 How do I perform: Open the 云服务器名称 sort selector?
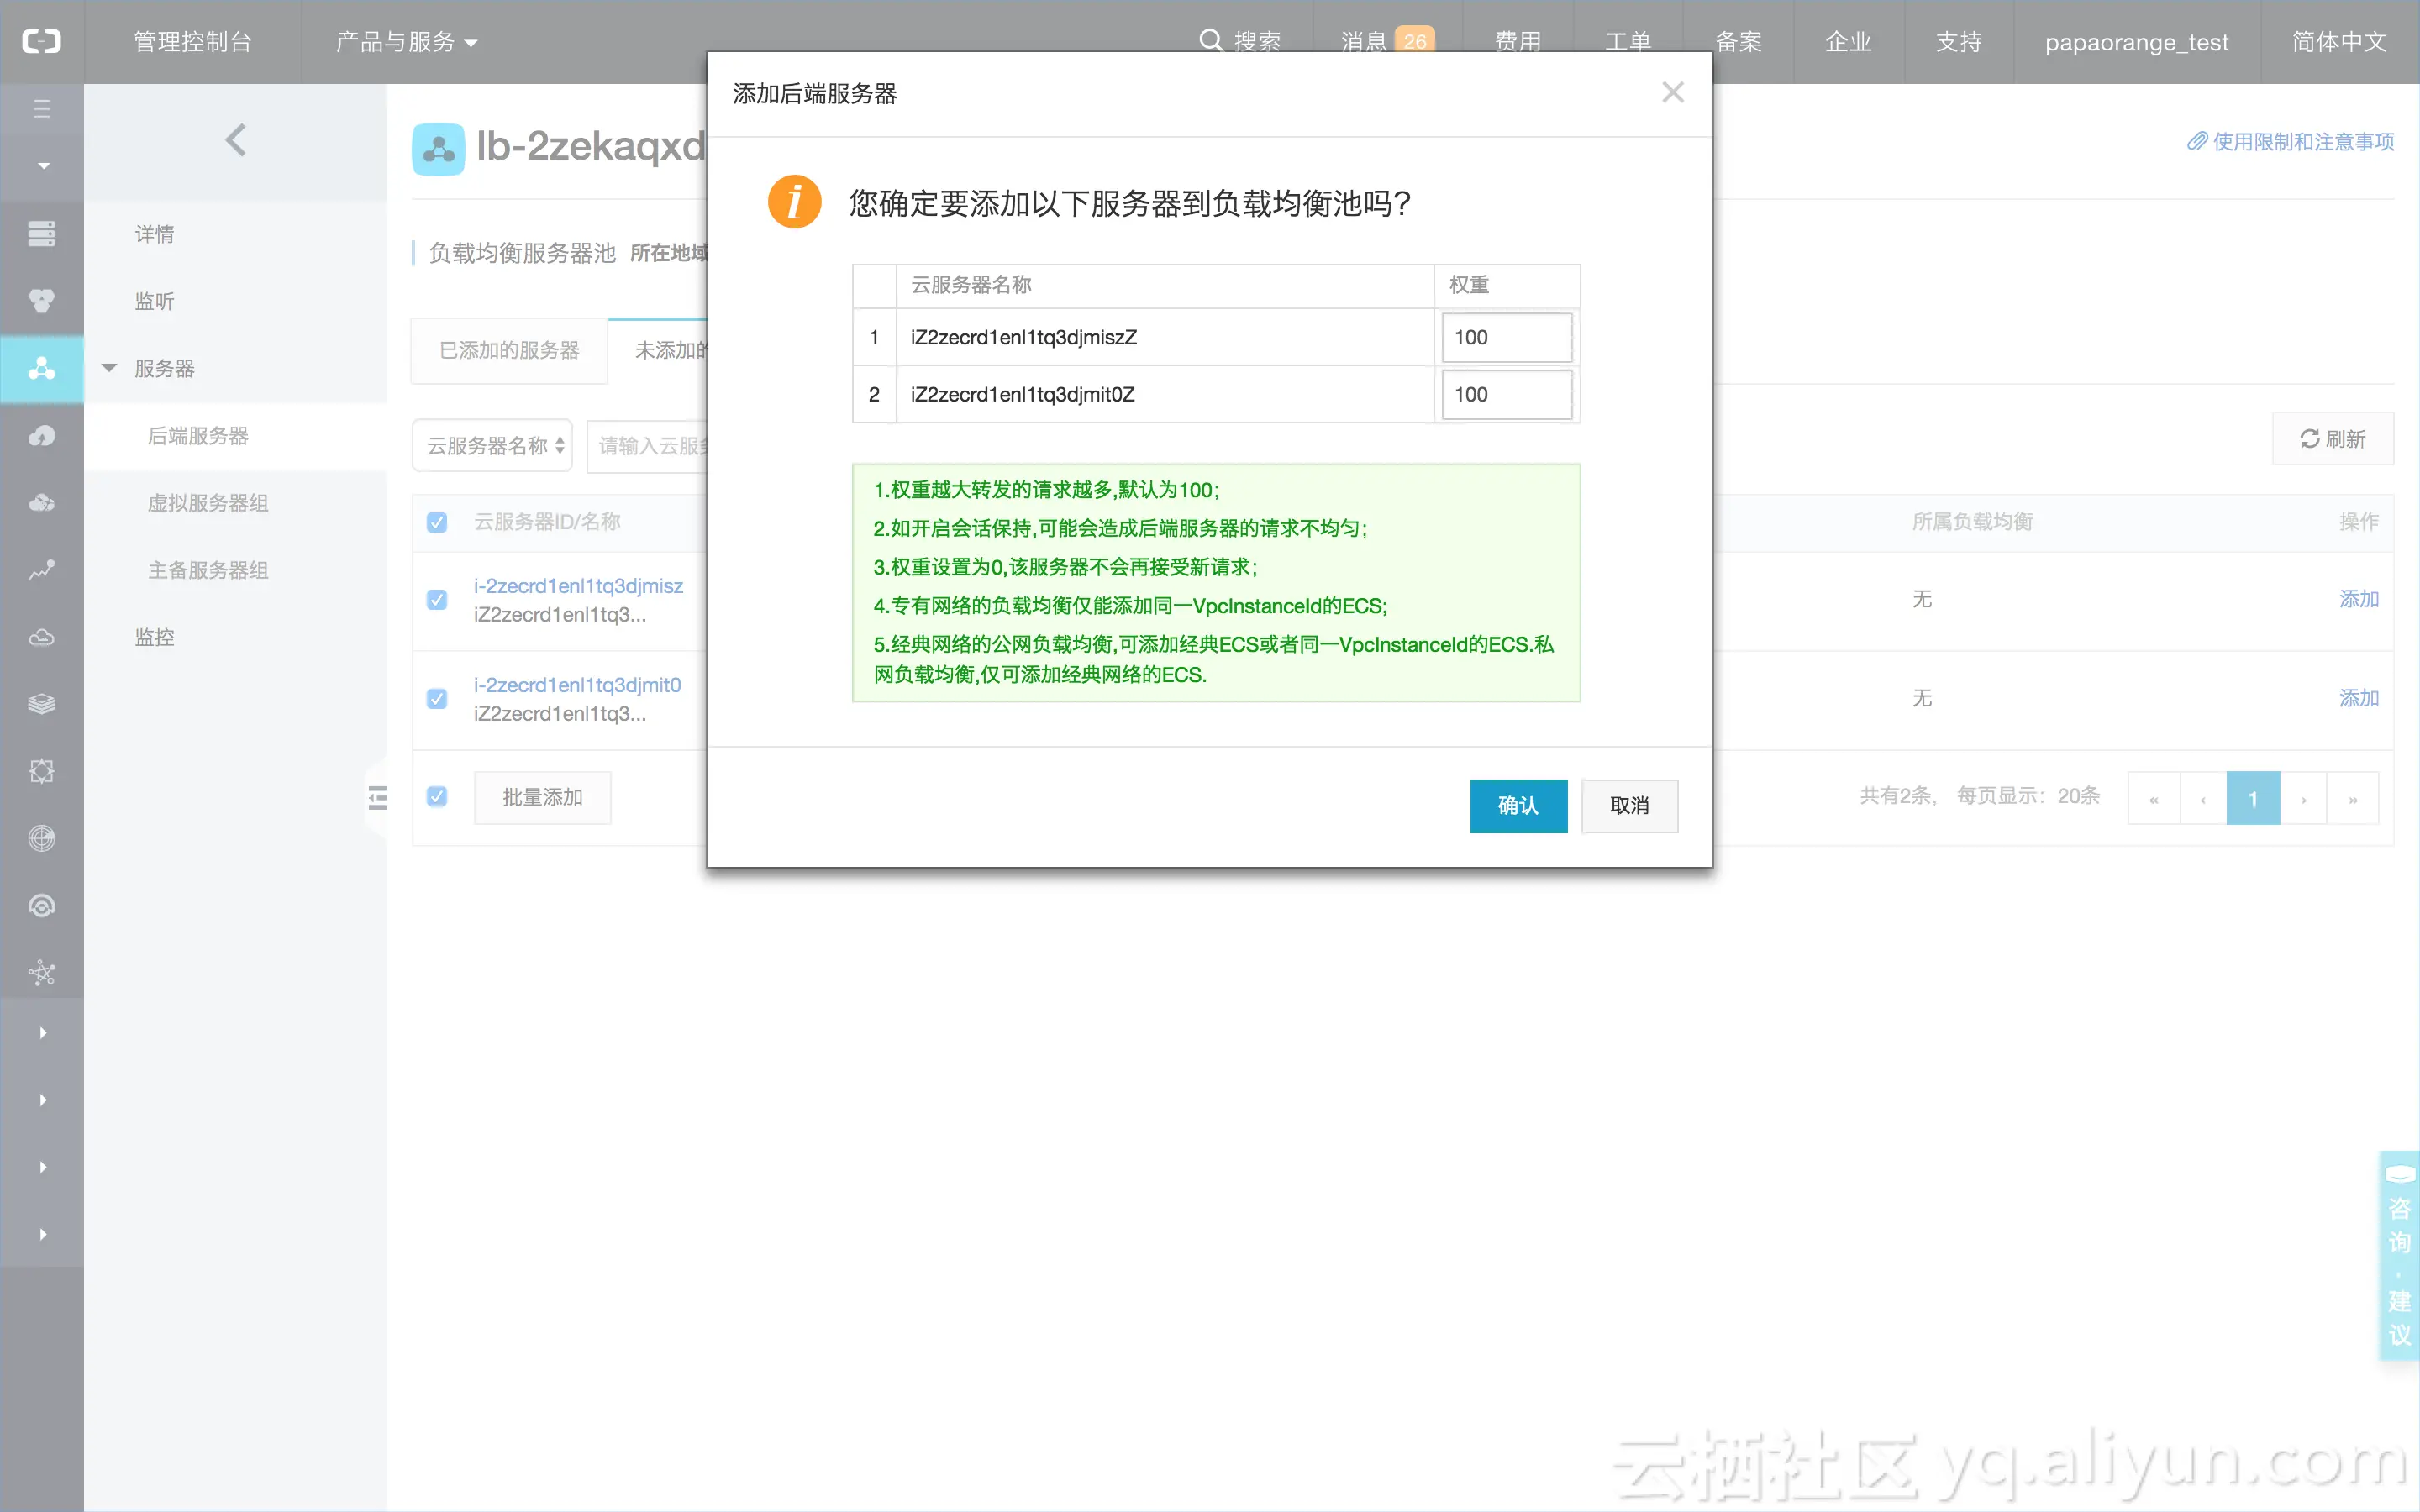click(491, 445)
